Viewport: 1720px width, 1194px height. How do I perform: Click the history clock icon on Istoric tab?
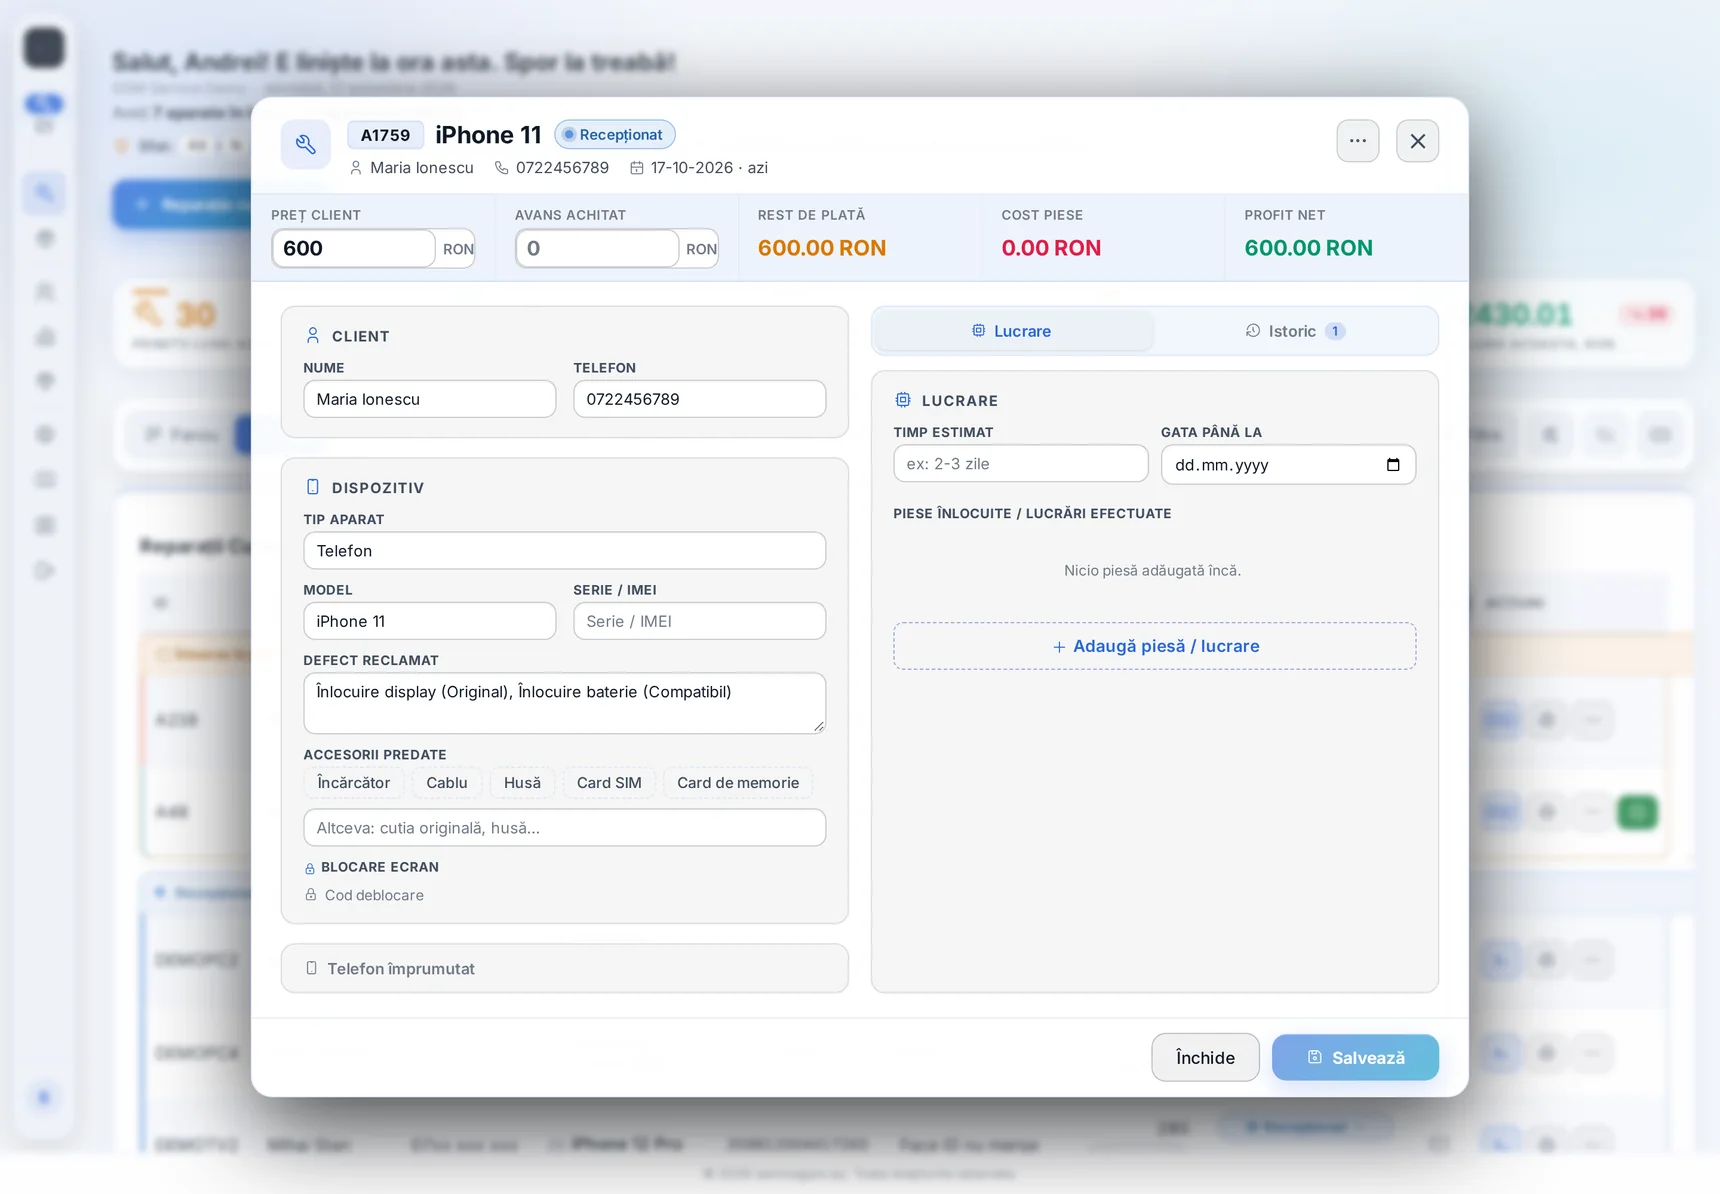[1253, 331]
